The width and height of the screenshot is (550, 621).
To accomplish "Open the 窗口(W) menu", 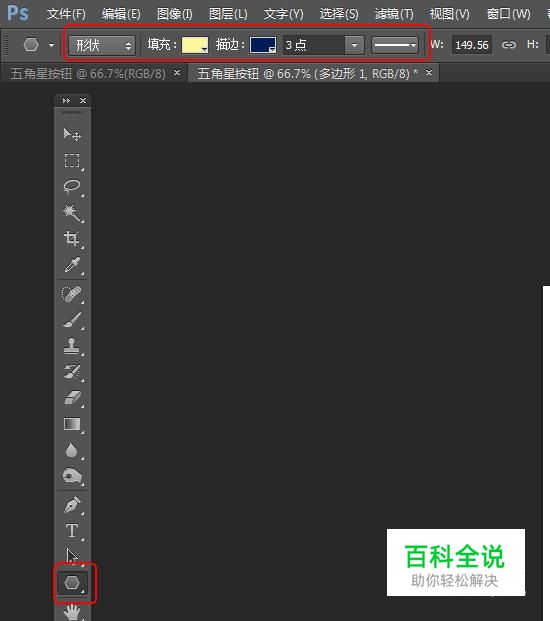I will click(508, 14).
